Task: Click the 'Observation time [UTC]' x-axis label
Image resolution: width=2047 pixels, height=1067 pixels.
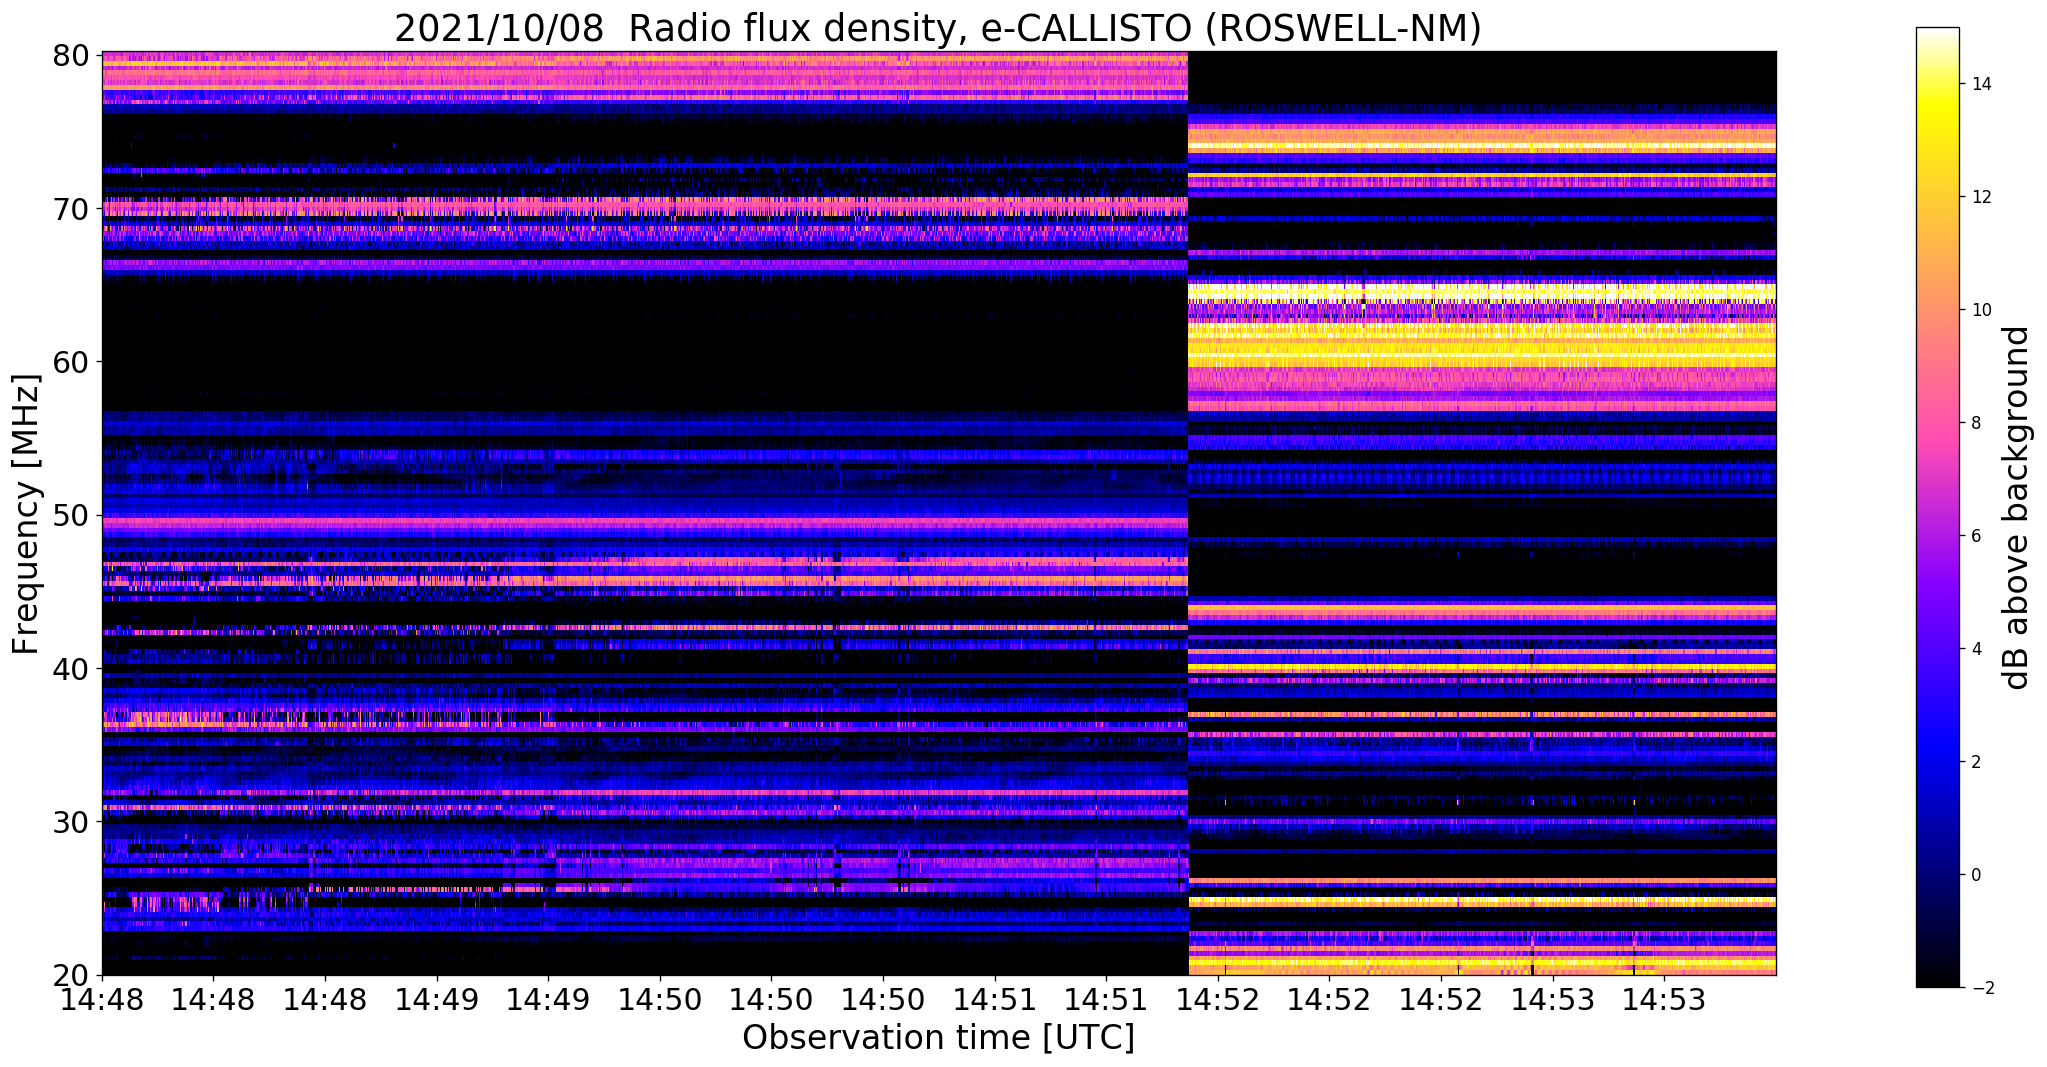Action: (x=938, y=1037)
